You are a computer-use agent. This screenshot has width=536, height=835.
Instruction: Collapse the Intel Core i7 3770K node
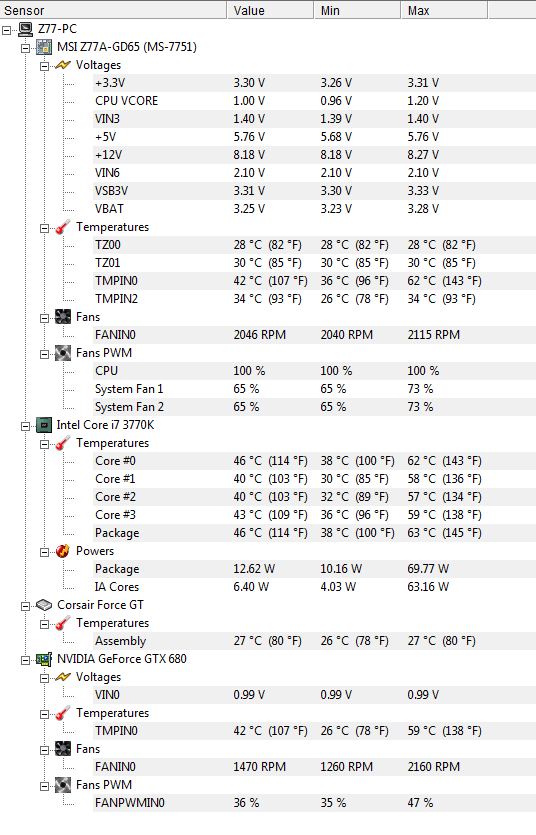pyautogui.click(x=26, y=426)
